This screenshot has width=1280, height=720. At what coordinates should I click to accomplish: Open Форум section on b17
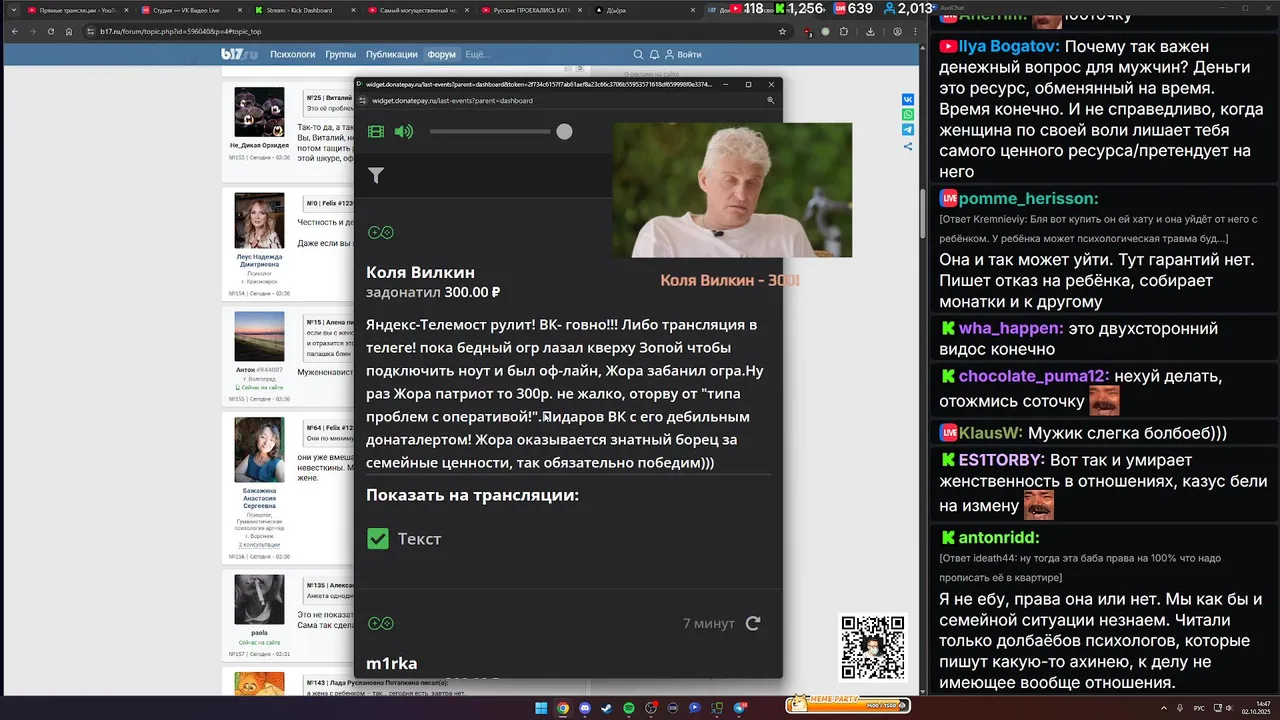tap(441, 54)
